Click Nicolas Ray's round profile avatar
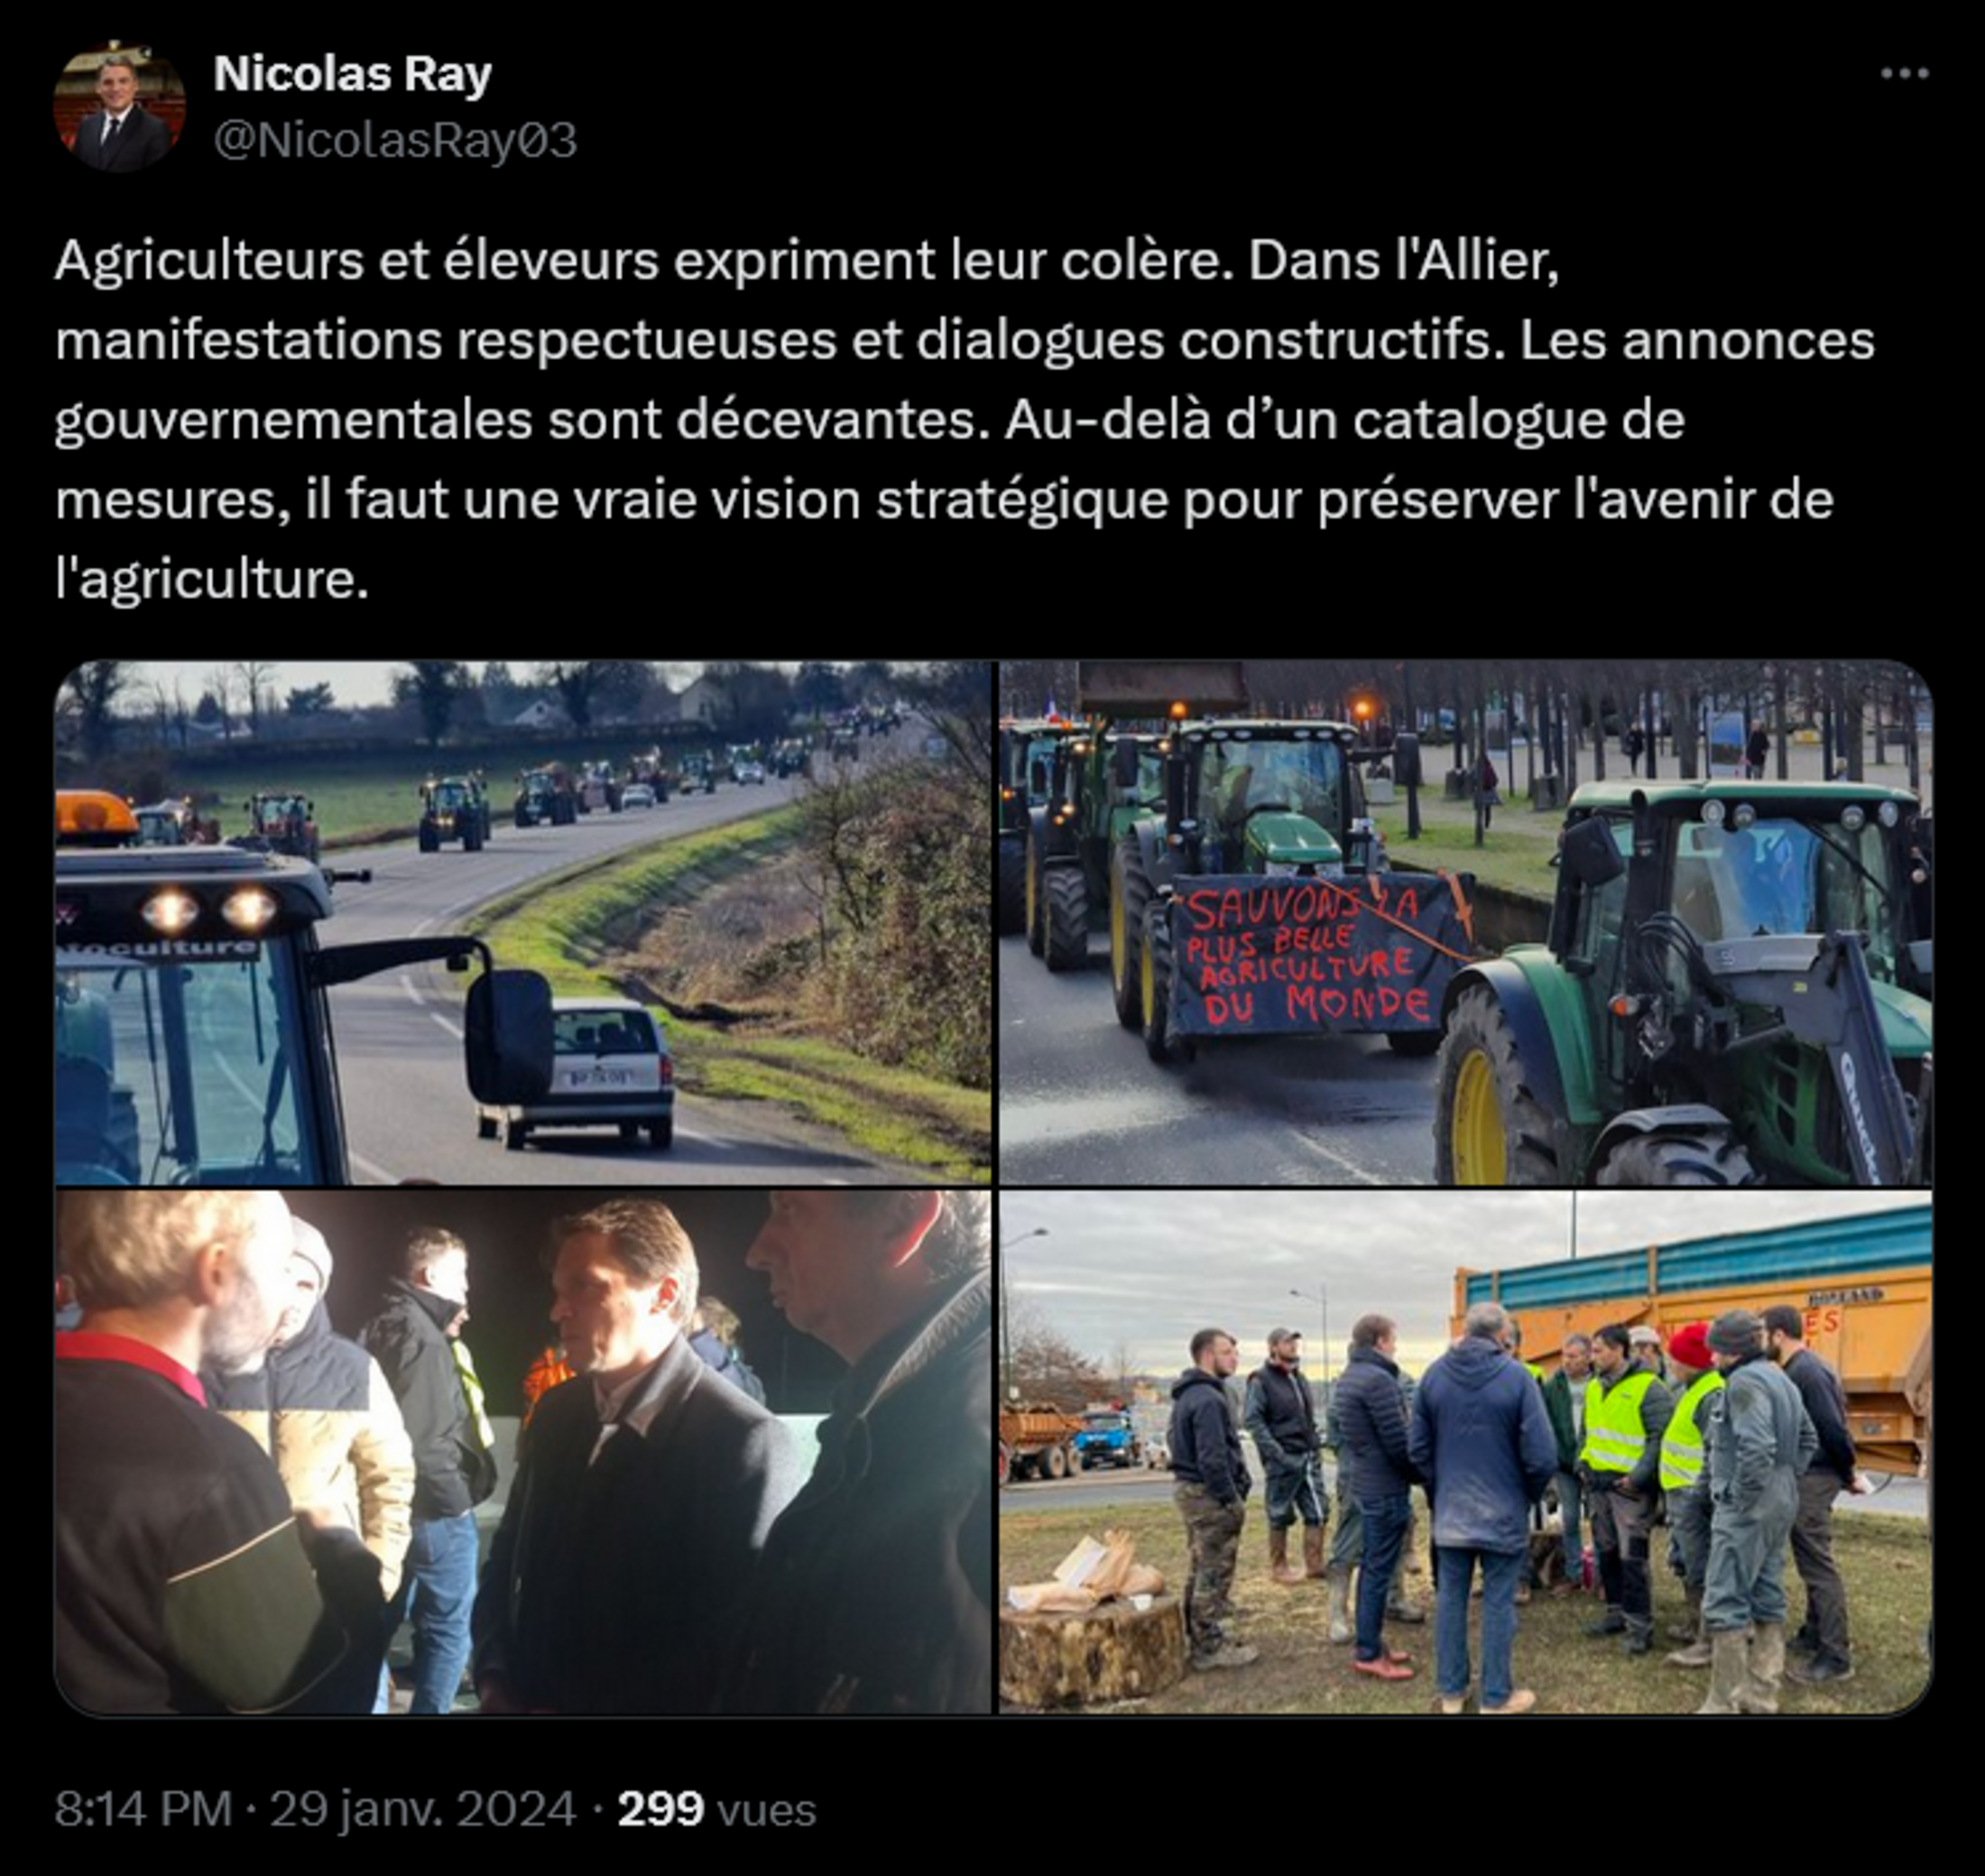Viewport: 1985px width, 1876px height. click(119, 106)
